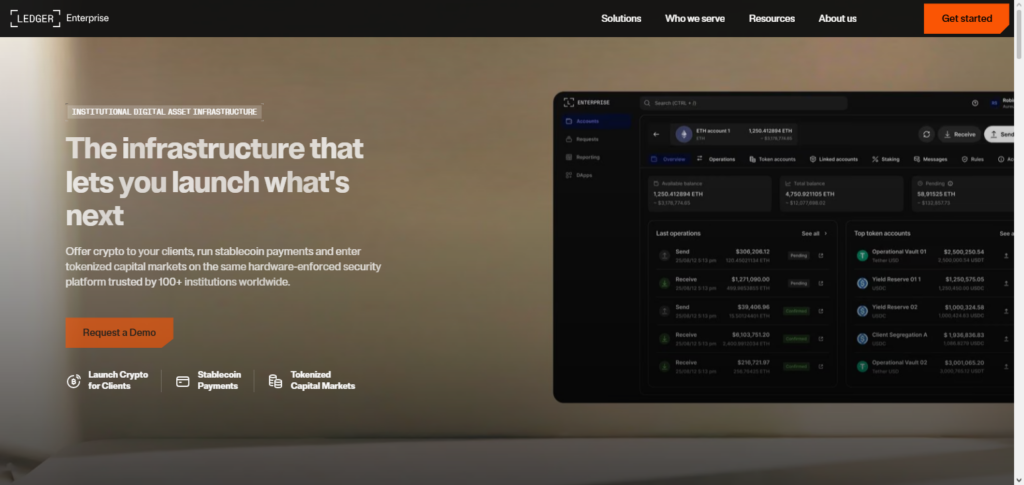Click the Available balance 1,250.412894 ETH card
Screen dimensions: 1024x485
(709, 193)
